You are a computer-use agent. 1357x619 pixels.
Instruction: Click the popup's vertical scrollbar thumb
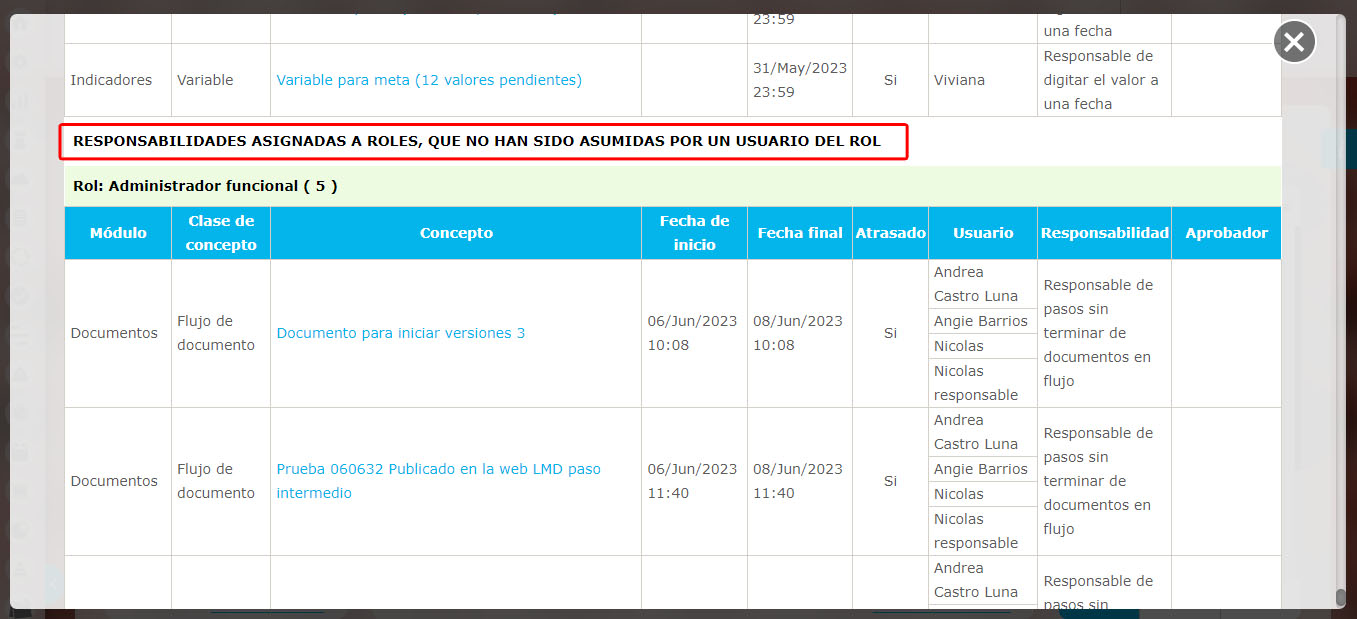coord(1340,597)
